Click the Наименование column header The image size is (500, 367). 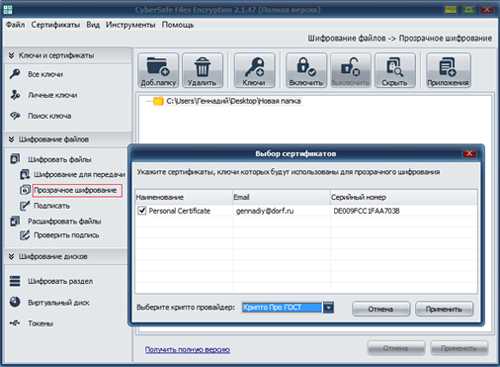point(184,197)
